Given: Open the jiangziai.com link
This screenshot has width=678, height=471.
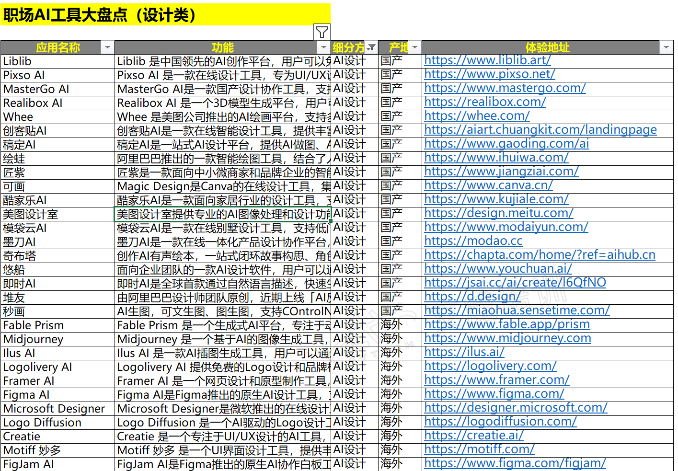Looking at the screenshot, I should (501, 171).
